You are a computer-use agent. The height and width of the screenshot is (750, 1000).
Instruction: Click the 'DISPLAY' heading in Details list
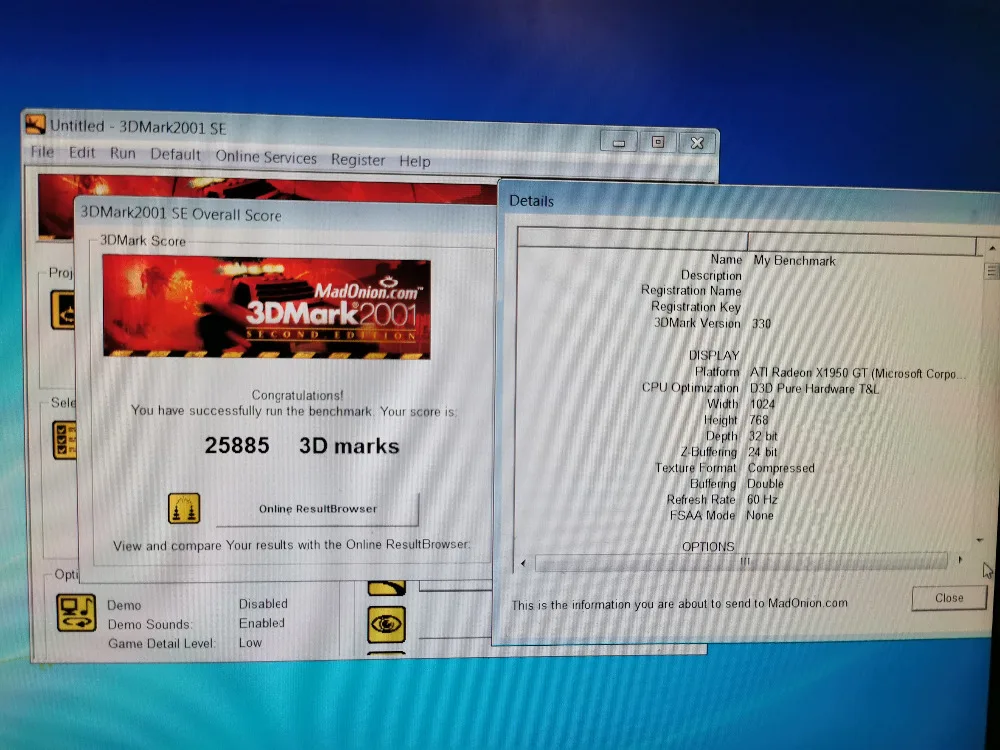point(714,355)
